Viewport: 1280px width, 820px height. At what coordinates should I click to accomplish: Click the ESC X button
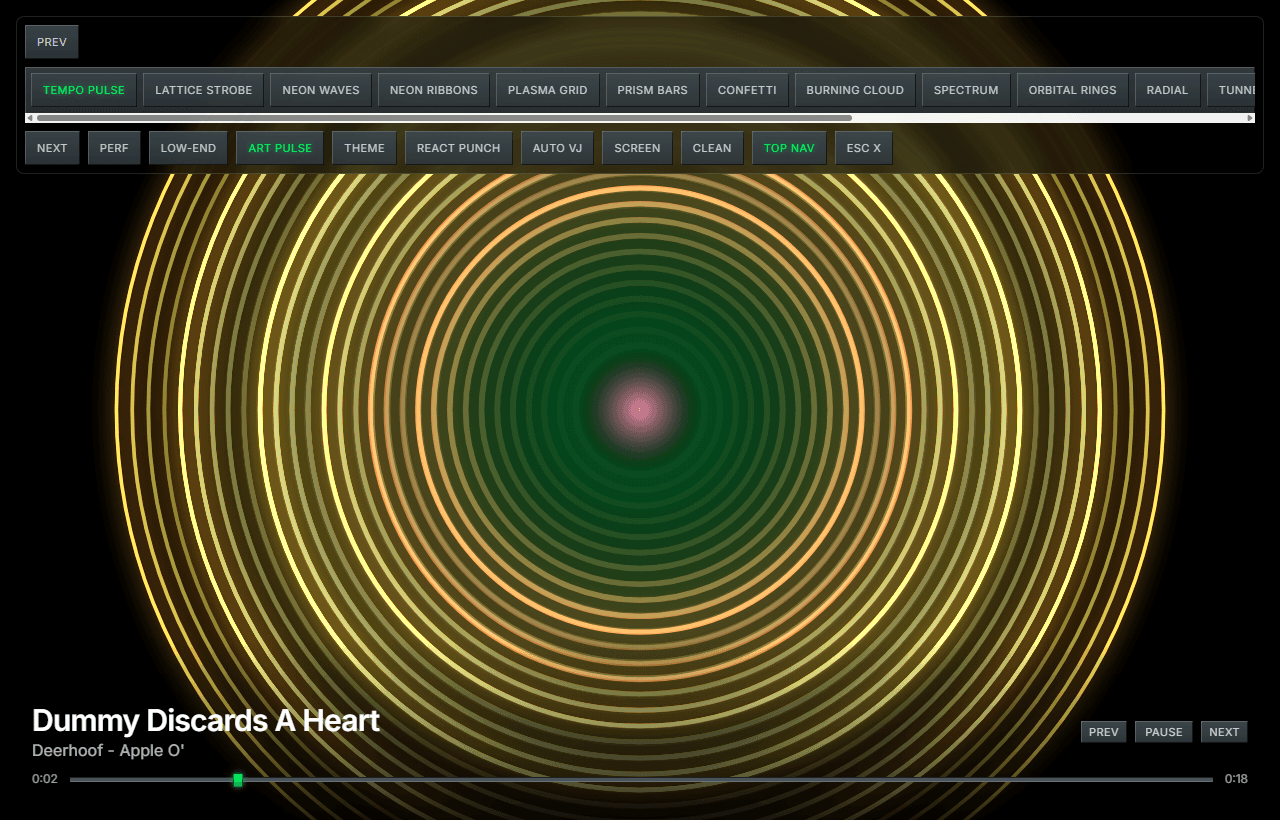864,148
